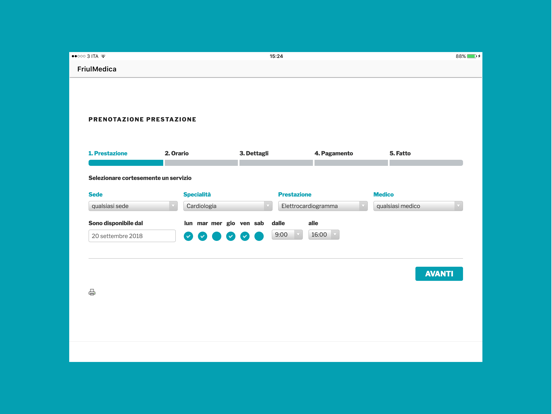Change the dalle start time dropdown
552x414 pixels.
(287, 234)
